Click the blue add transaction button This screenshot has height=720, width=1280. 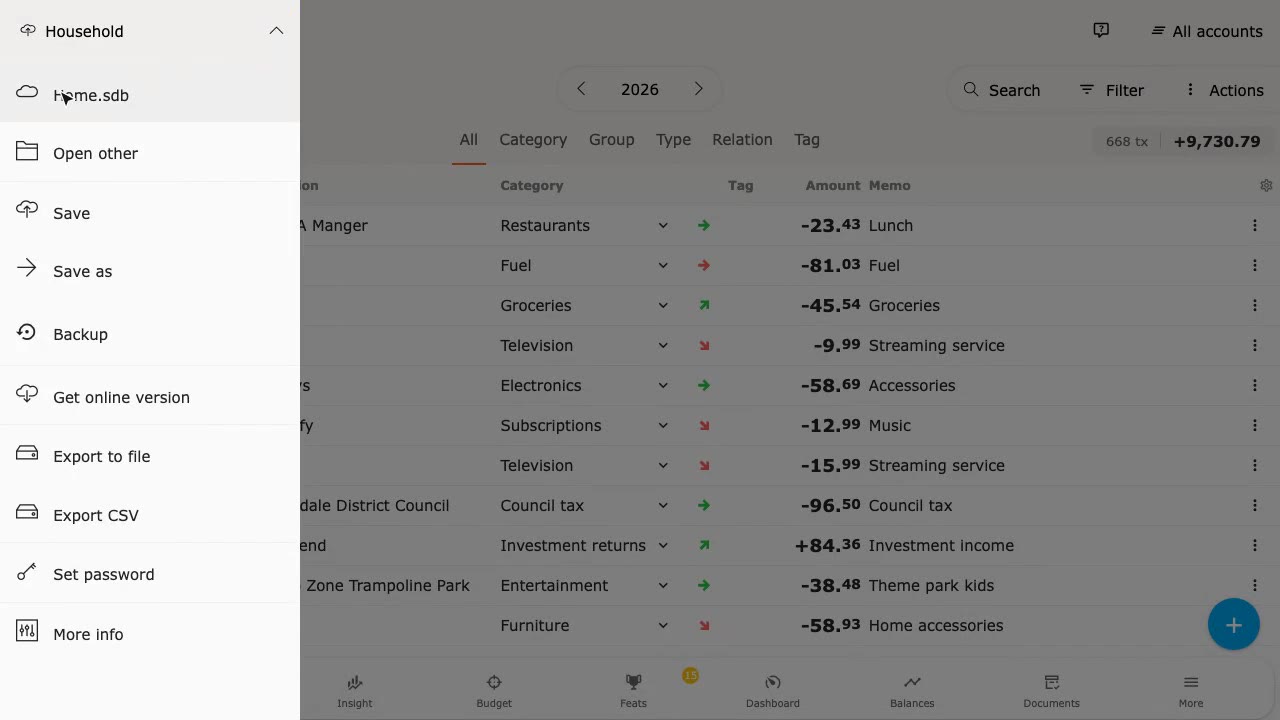(x=1234, y=625)
